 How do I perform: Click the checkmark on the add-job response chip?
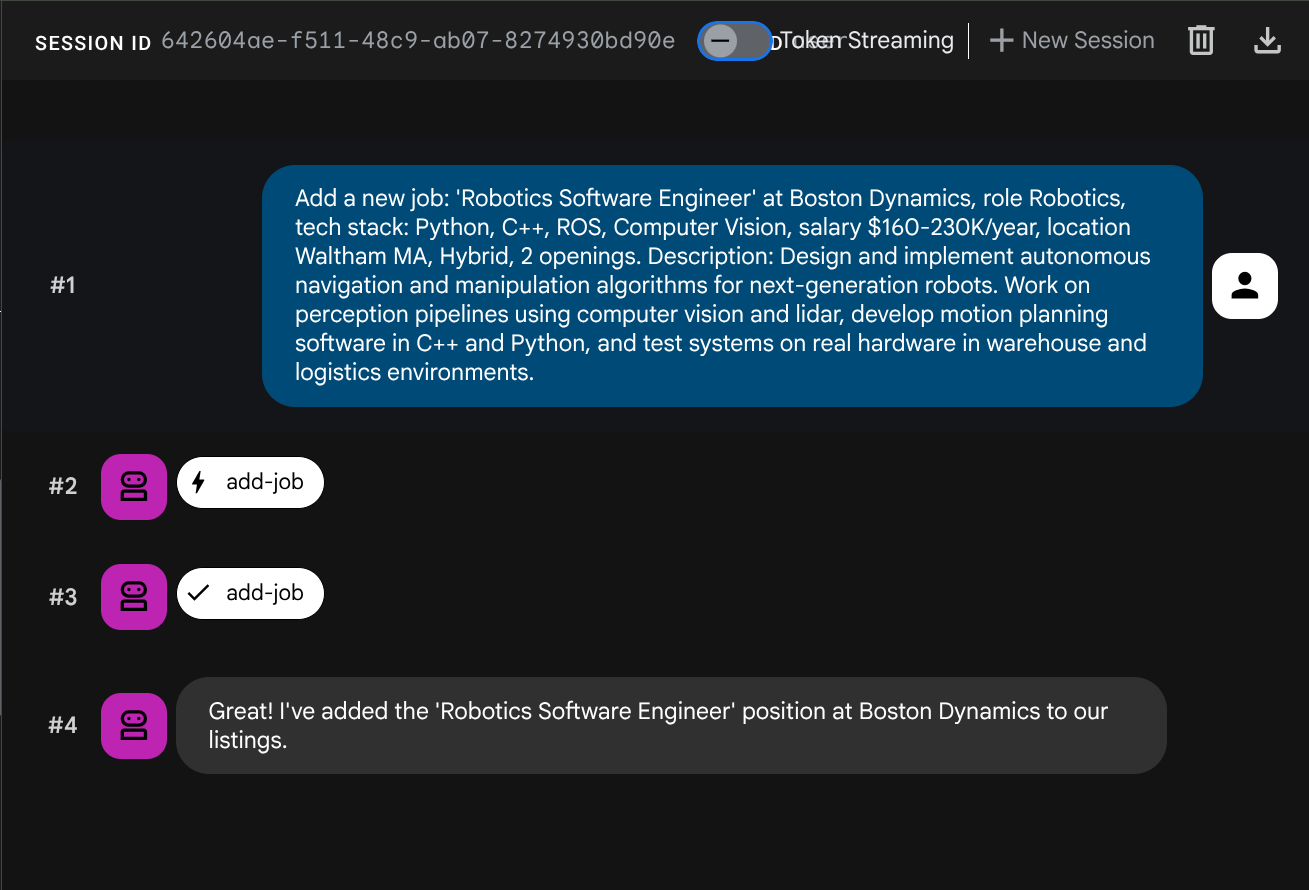198,593
